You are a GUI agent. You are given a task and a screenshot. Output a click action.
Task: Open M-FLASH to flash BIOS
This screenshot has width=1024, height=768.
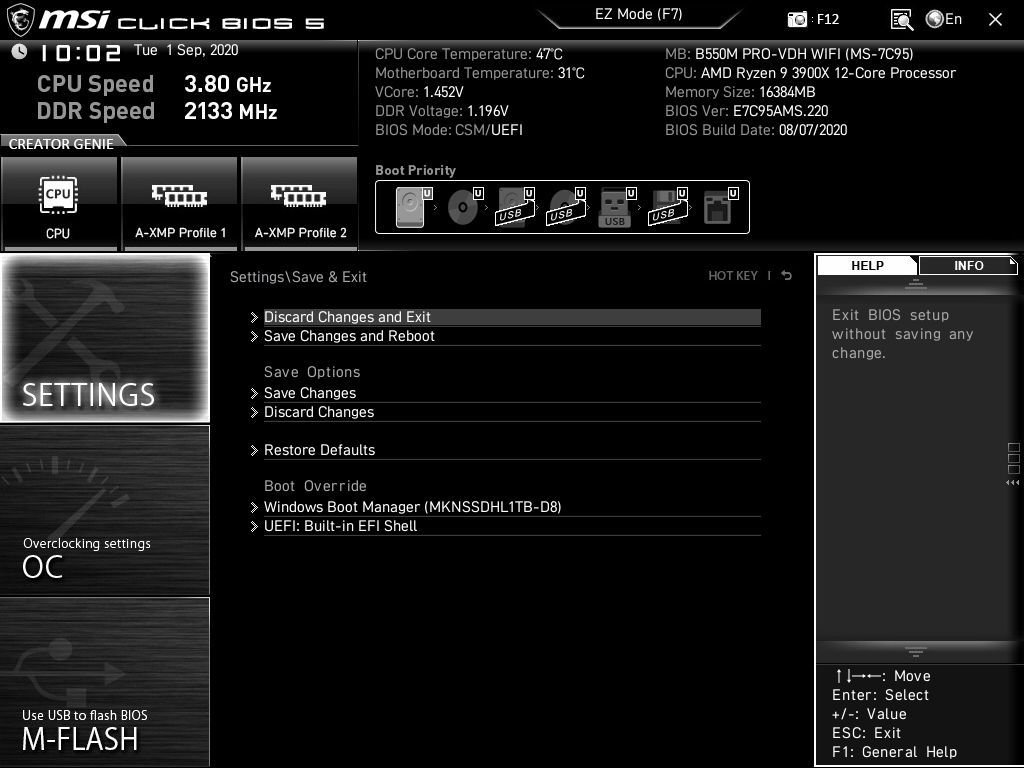(105, 681)
